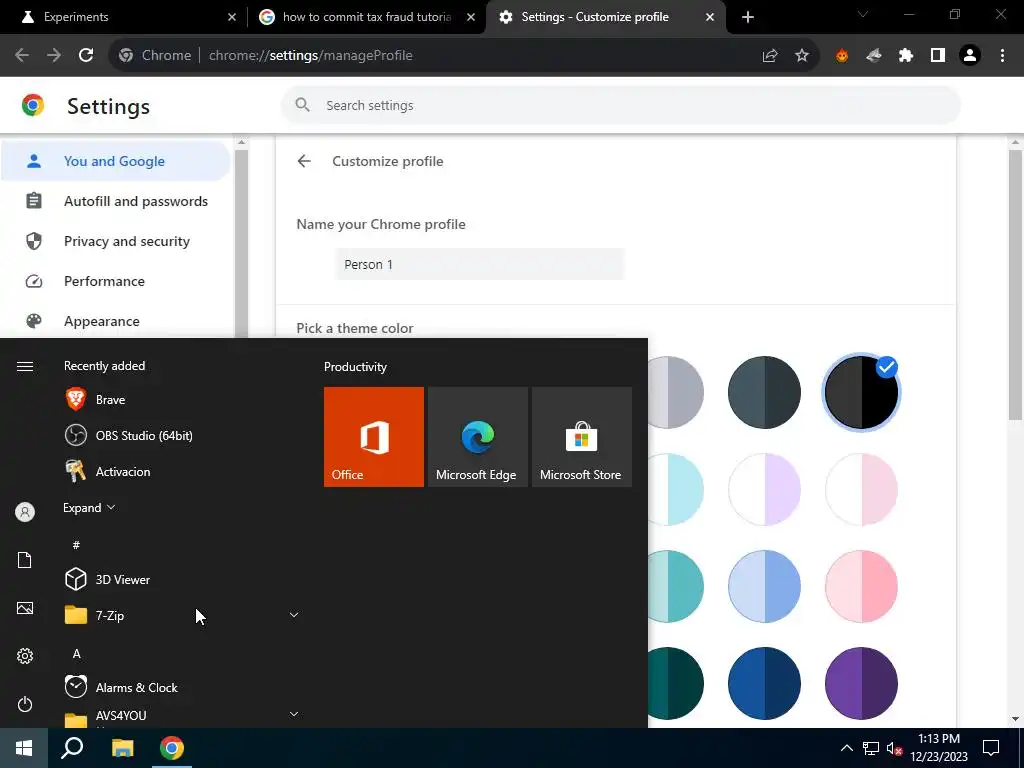The width and height of the screenshot is (1024, 768).
Task: Toggle the Chrome side panel icon
Action: pos(938,56)
